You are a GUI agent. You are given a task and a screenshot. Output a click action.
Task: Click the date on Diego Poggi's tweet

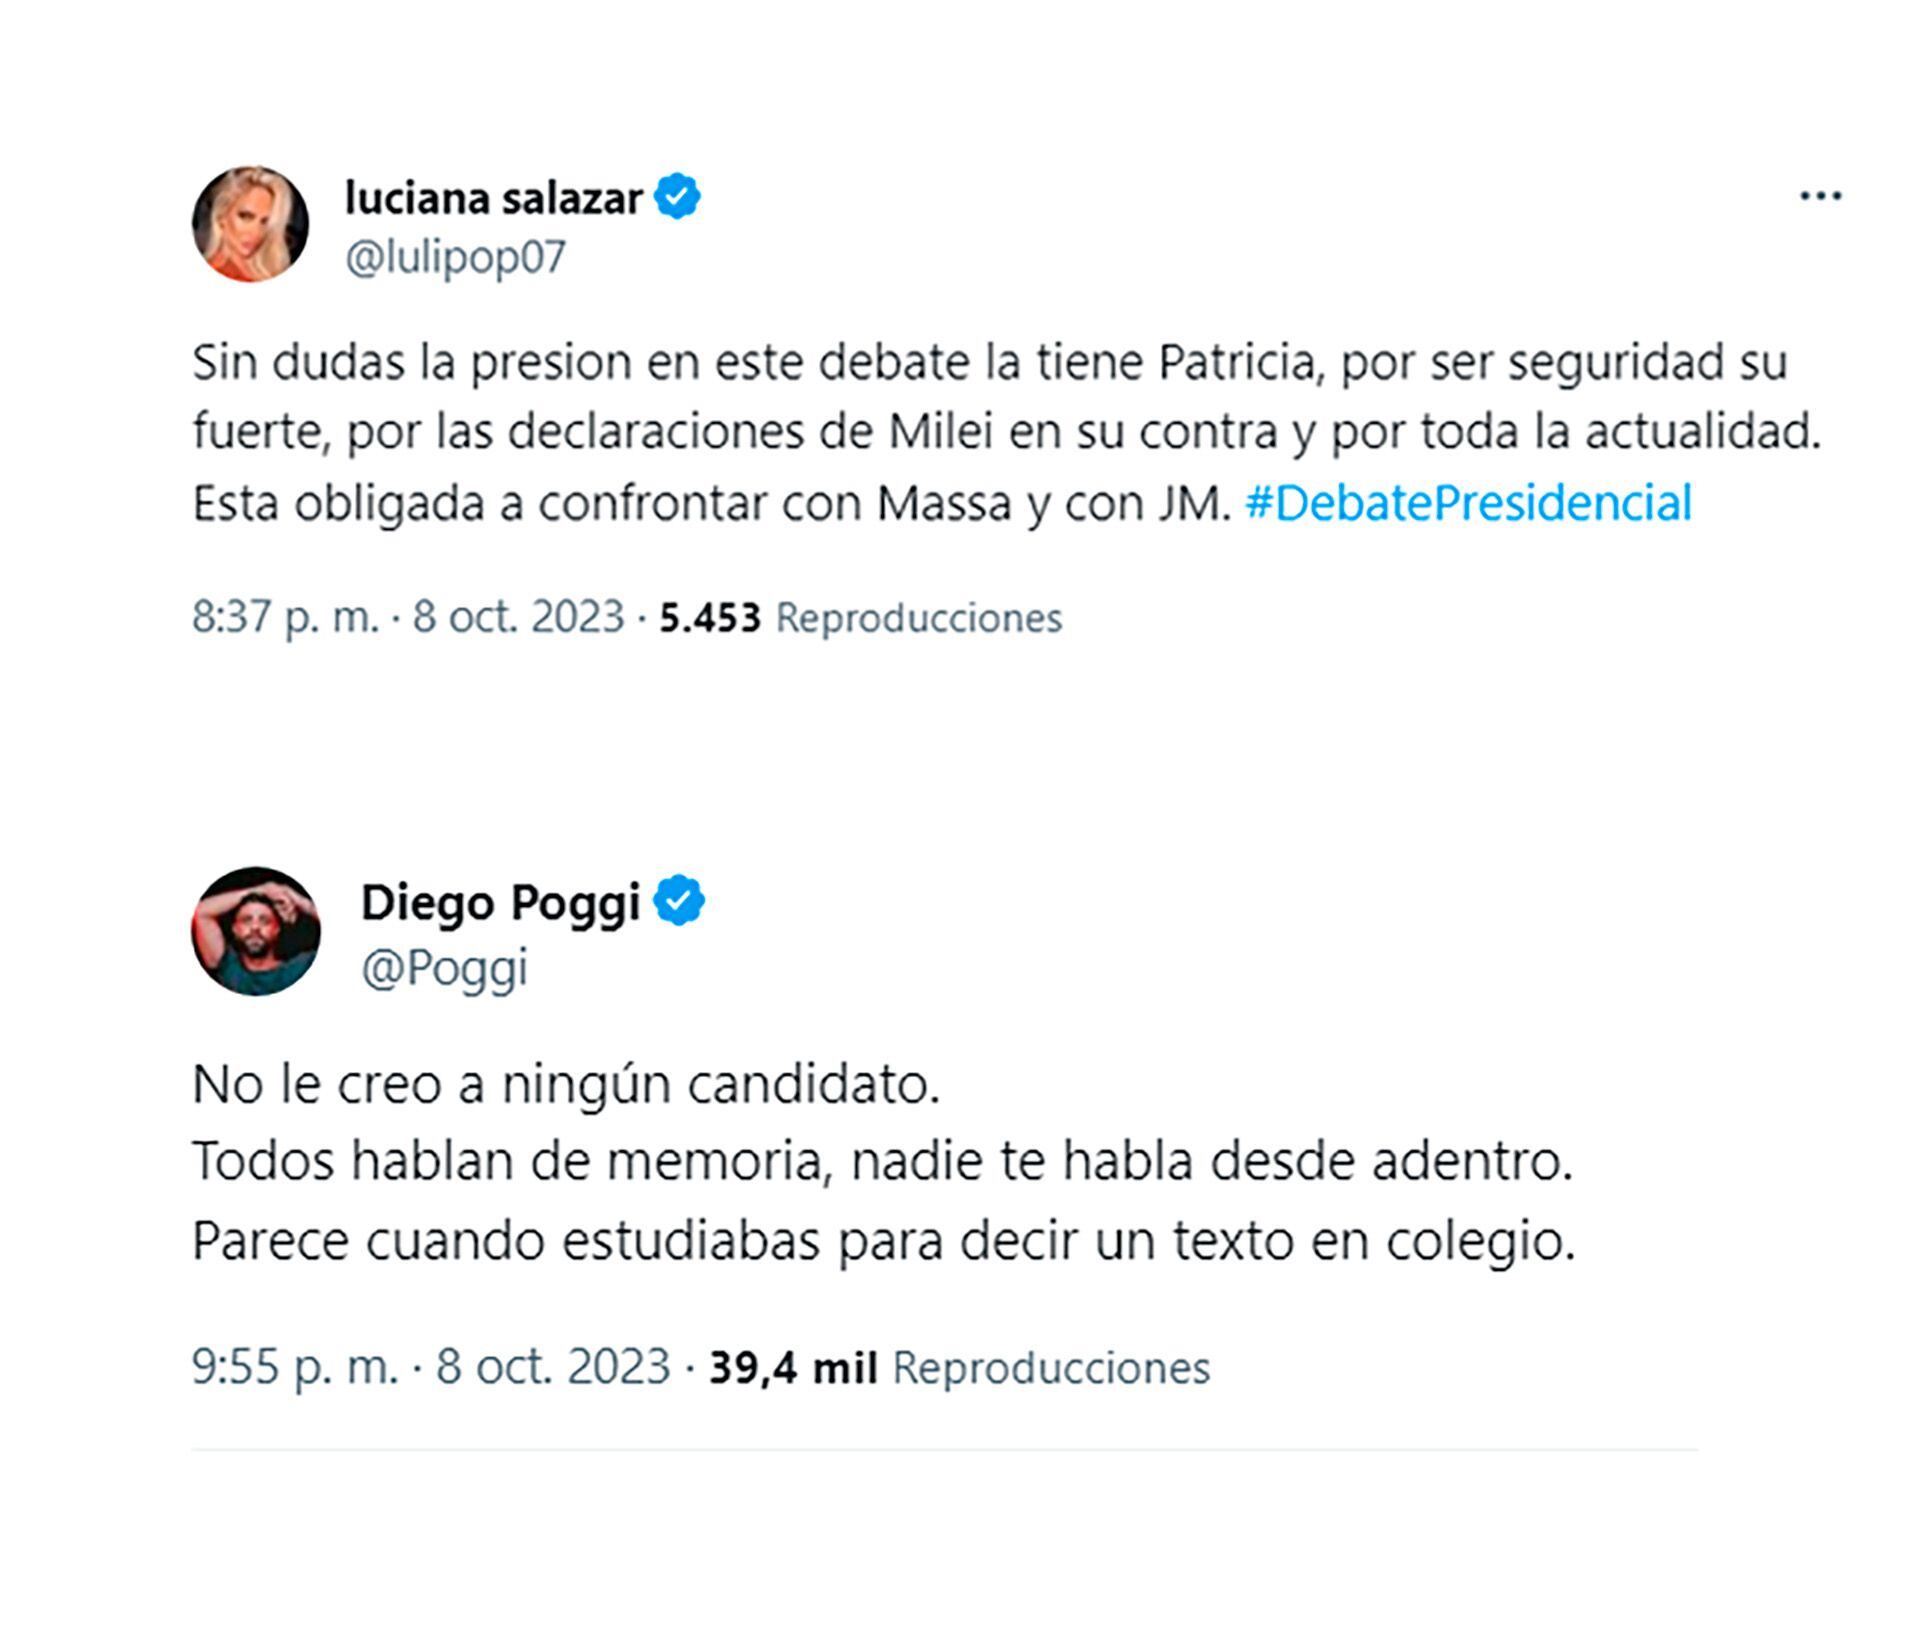click(x=552, y=1367)
